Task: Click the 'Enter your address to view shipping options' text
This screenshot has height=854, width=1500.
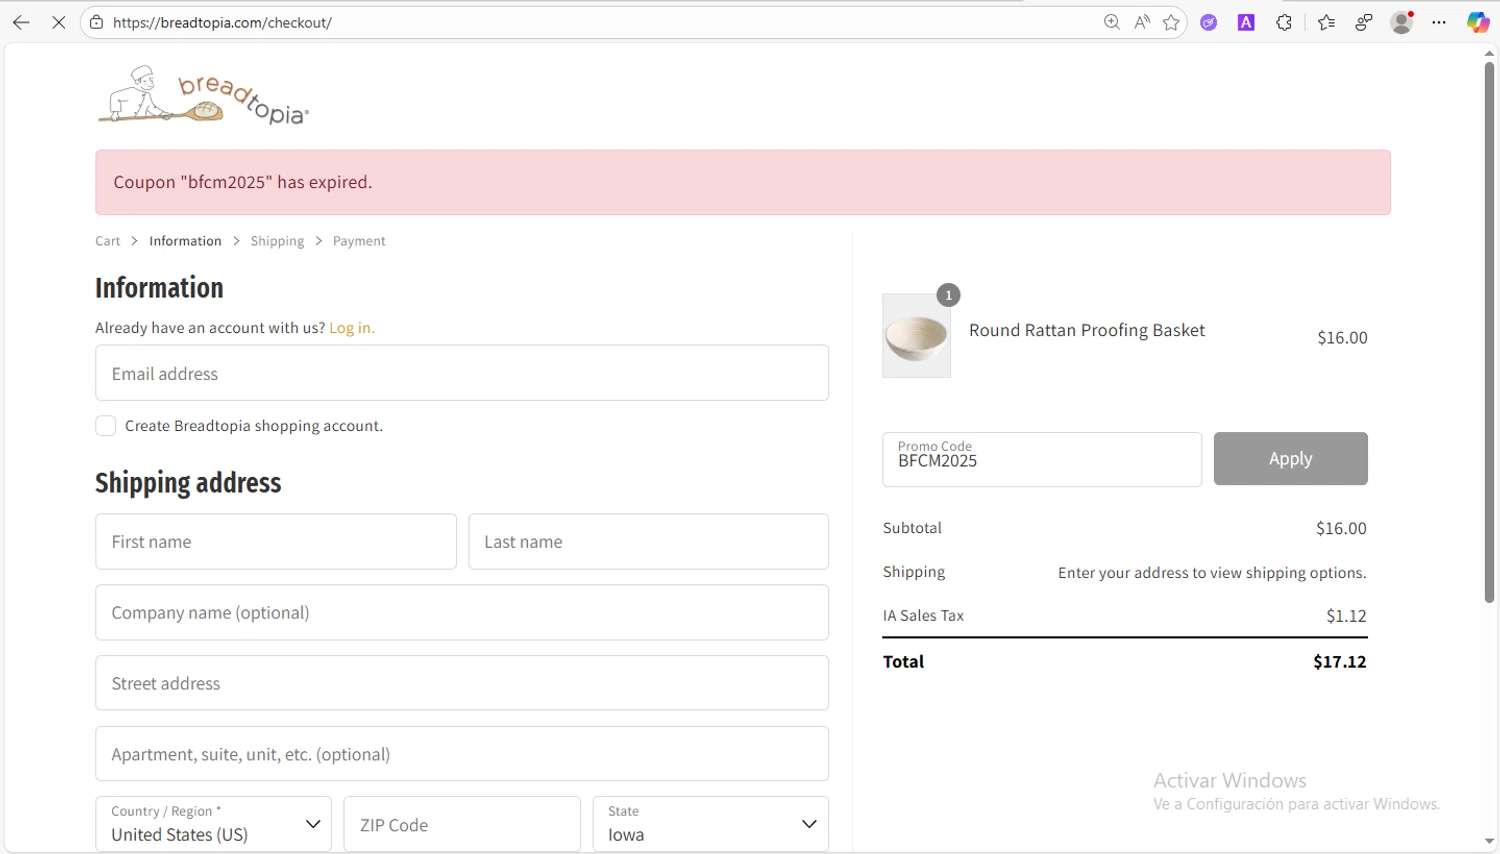Action: pyautogui.click(x=1212, y=573)
